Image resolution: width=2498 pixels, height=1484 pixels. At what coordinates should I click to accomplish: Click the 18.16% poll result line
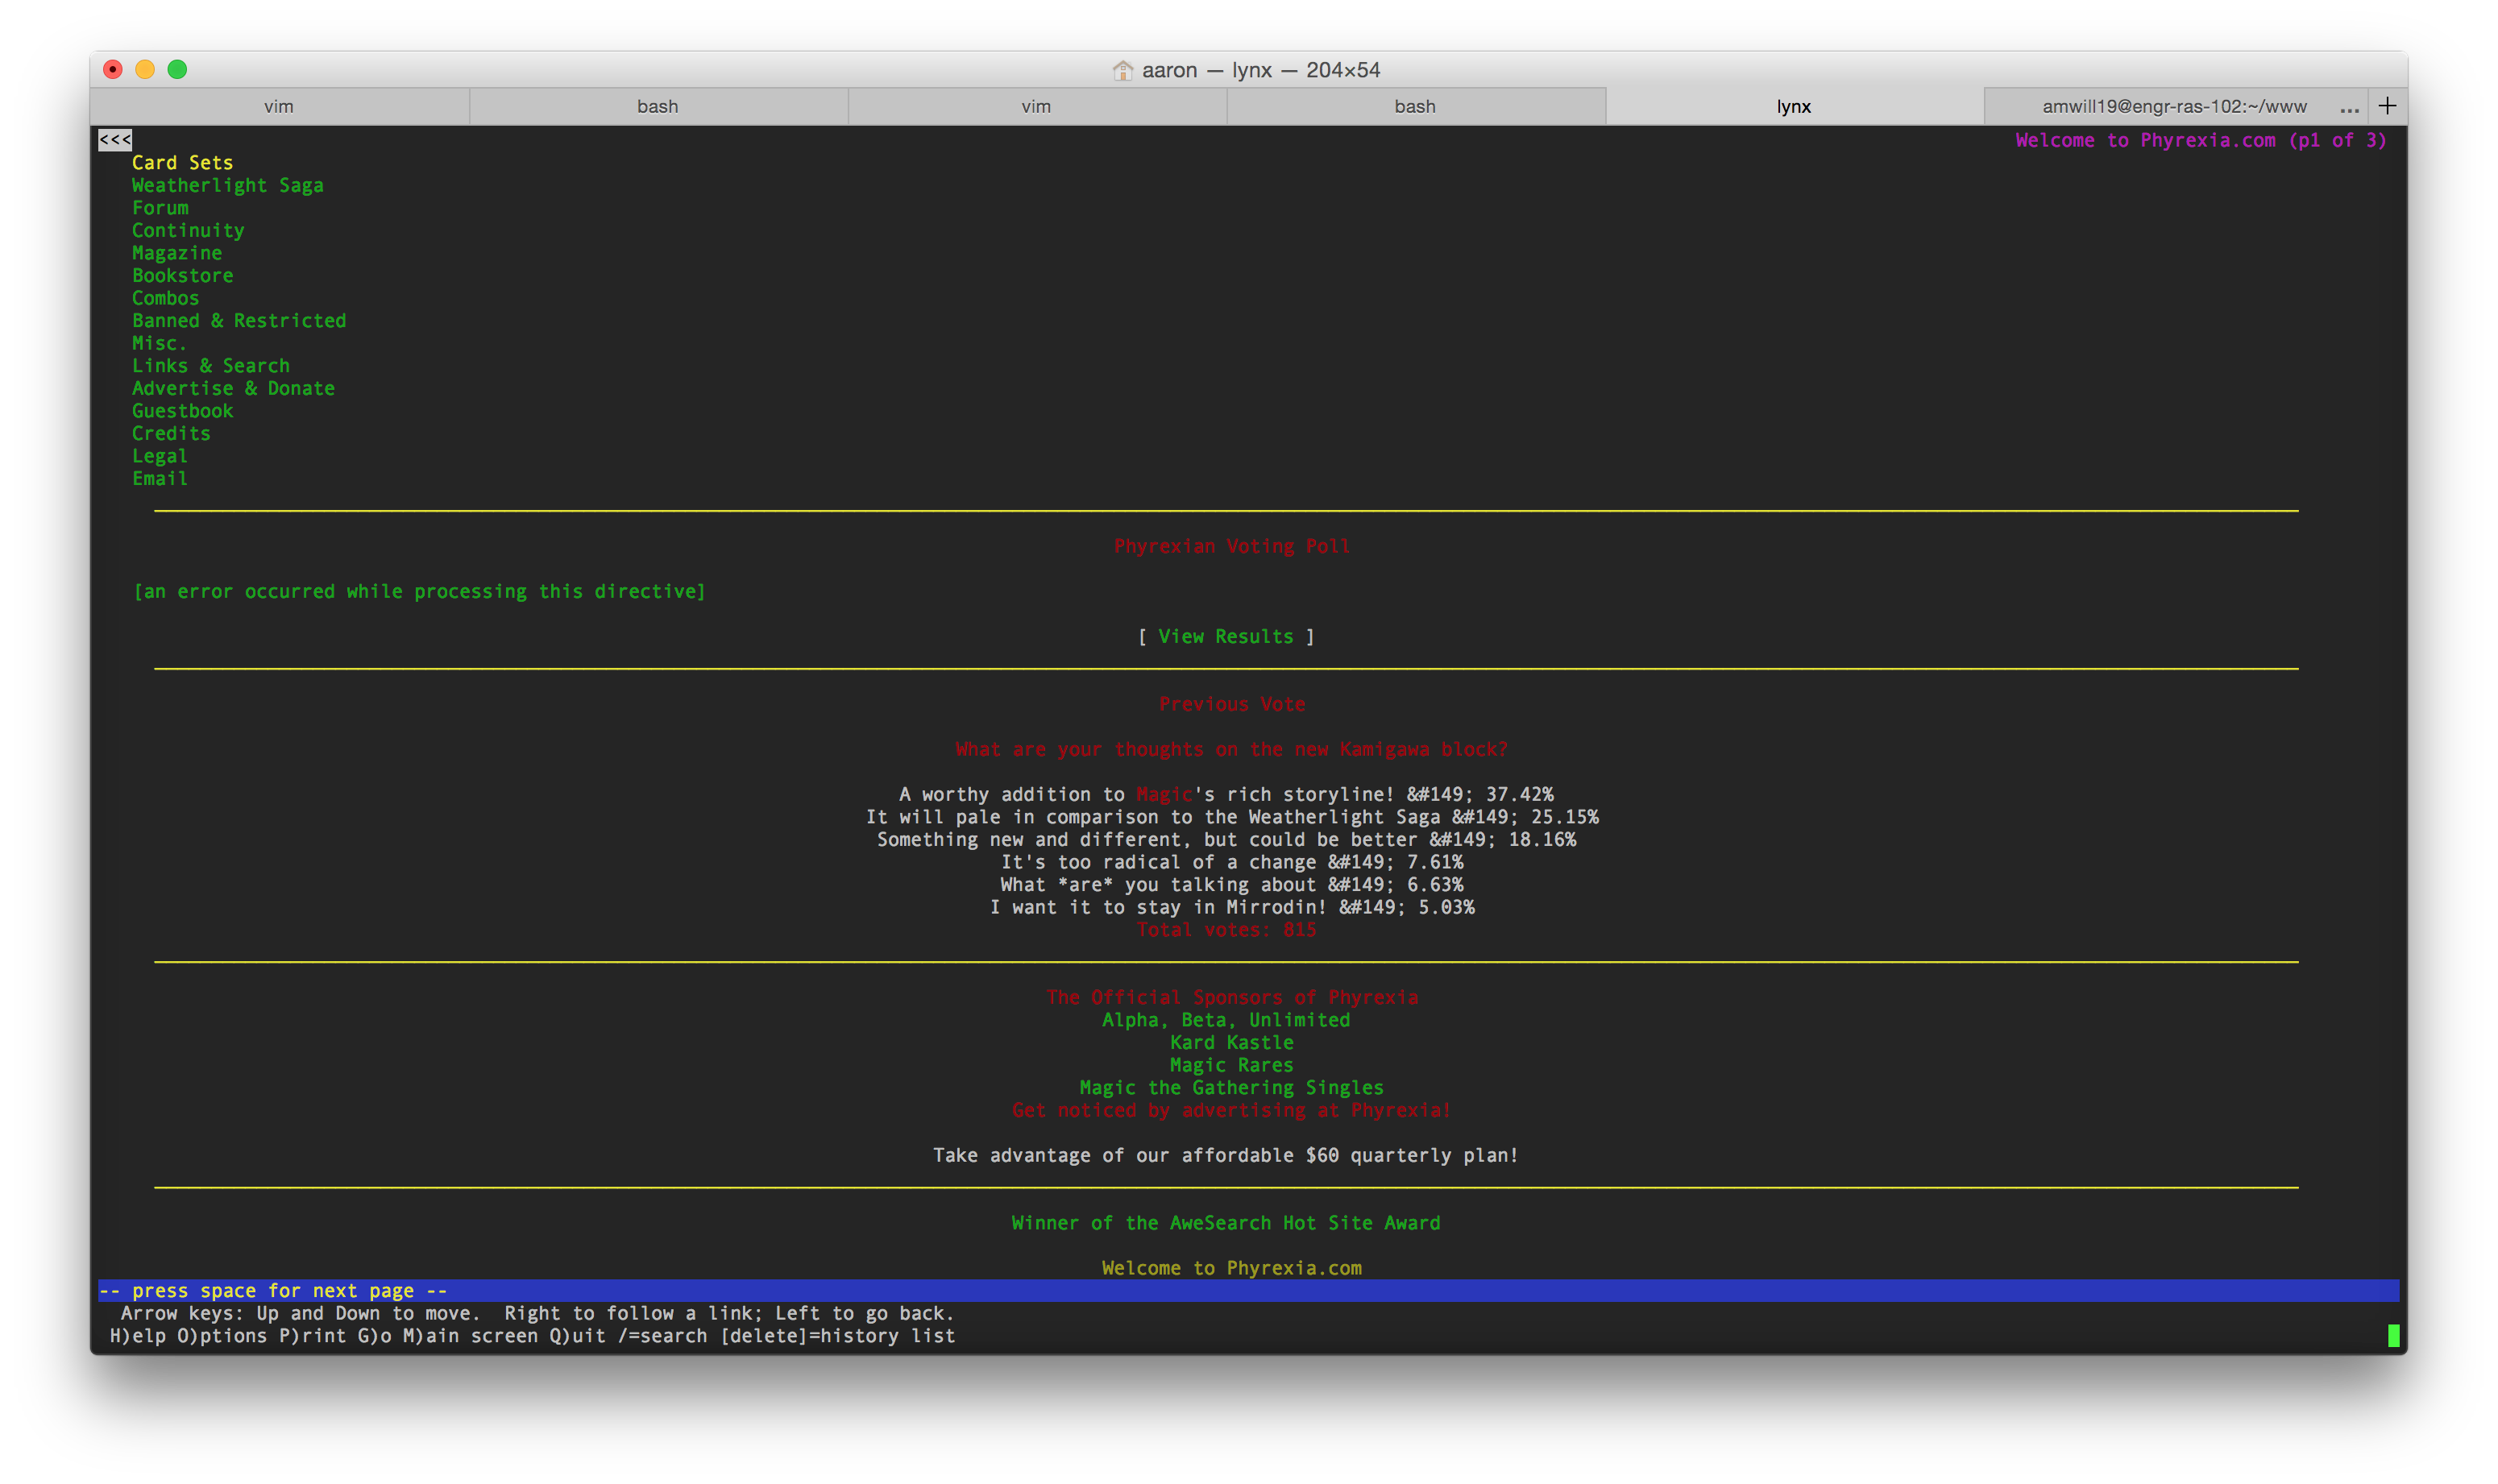(x=1226, y=839)
